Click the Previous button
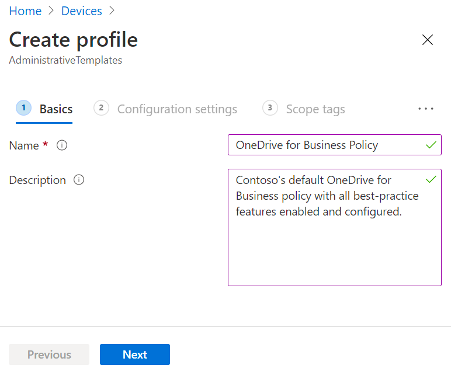 point(49,355)
